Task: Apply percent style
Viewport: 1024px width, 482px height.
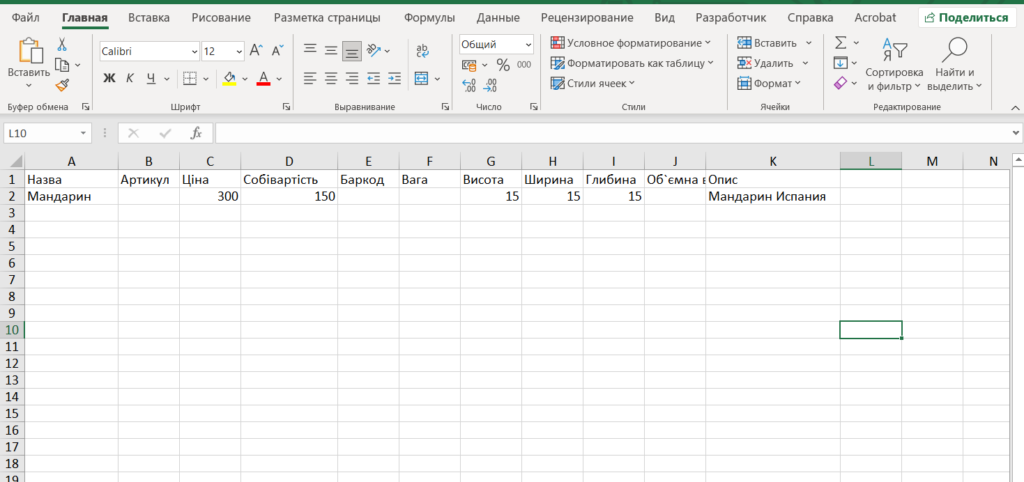Action: (503, 65)
